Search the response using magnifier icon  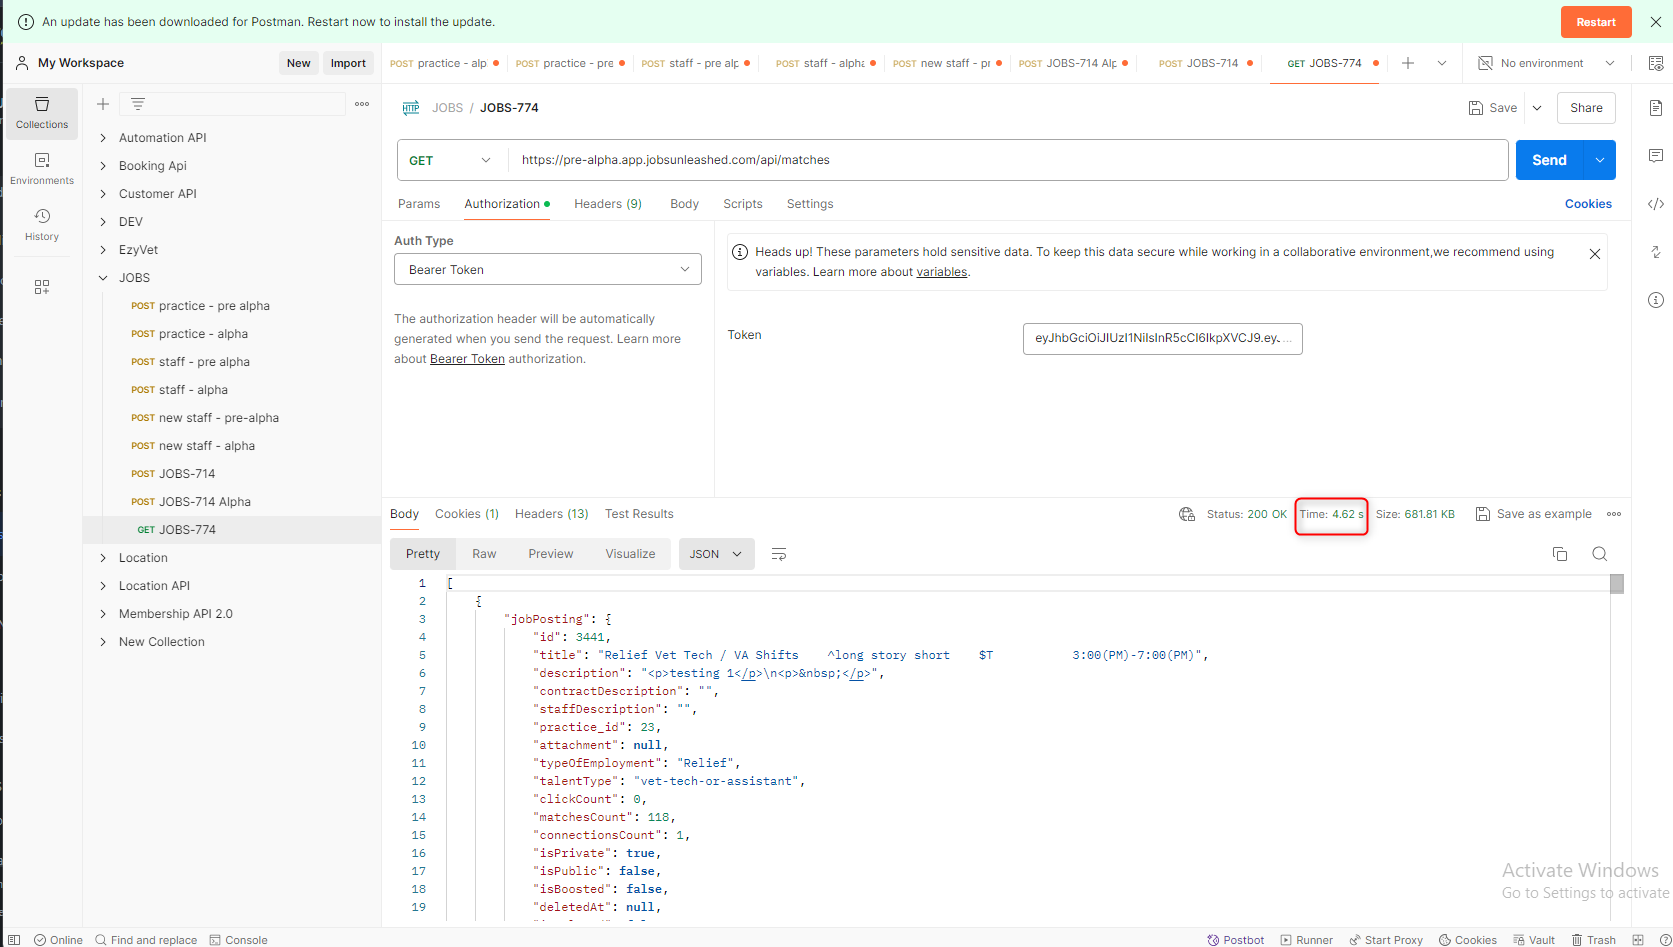(x=1600, y=554)
